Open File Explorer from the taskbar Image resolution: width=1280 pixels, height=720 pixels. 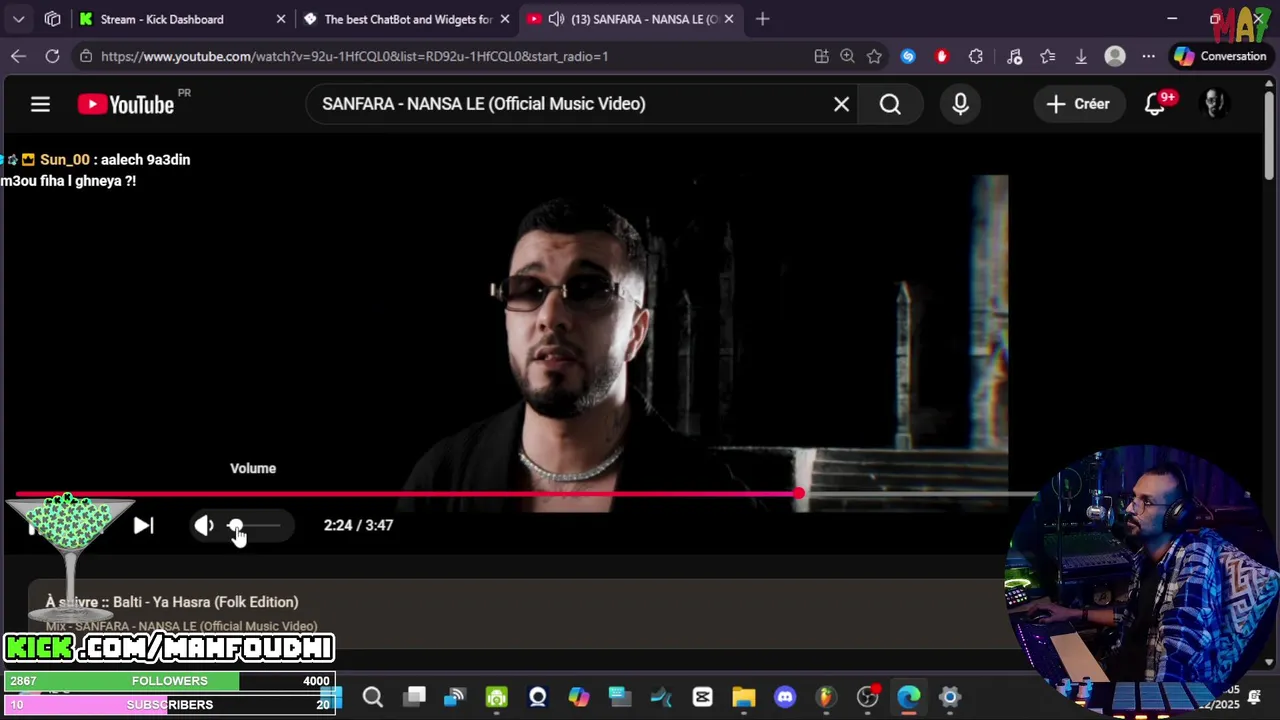(743, 697)
